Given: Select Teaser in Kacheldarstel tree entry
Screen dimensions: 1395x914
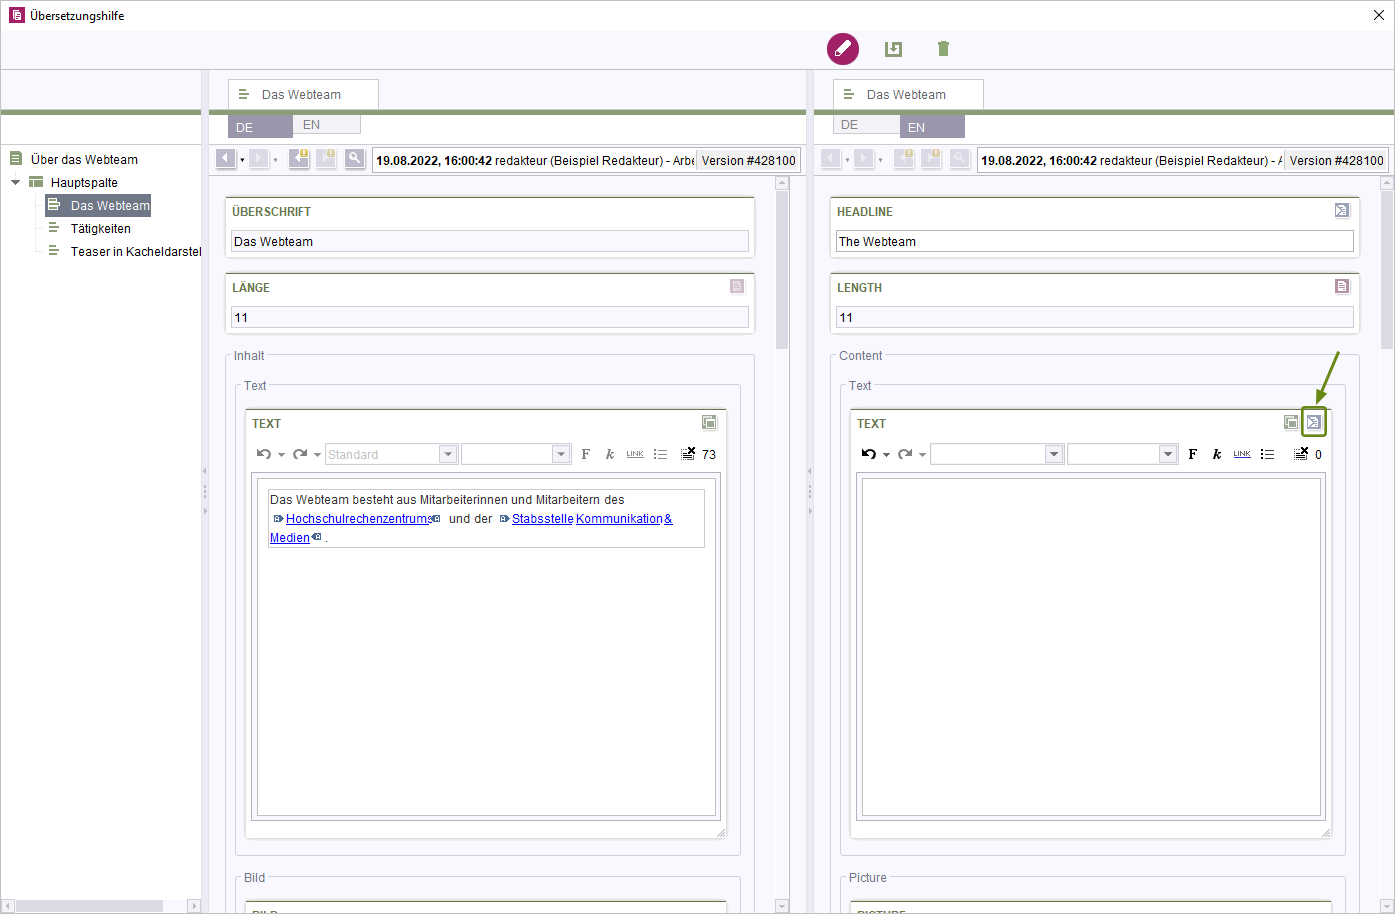Looking at the screenshot, I should point(135,251).
